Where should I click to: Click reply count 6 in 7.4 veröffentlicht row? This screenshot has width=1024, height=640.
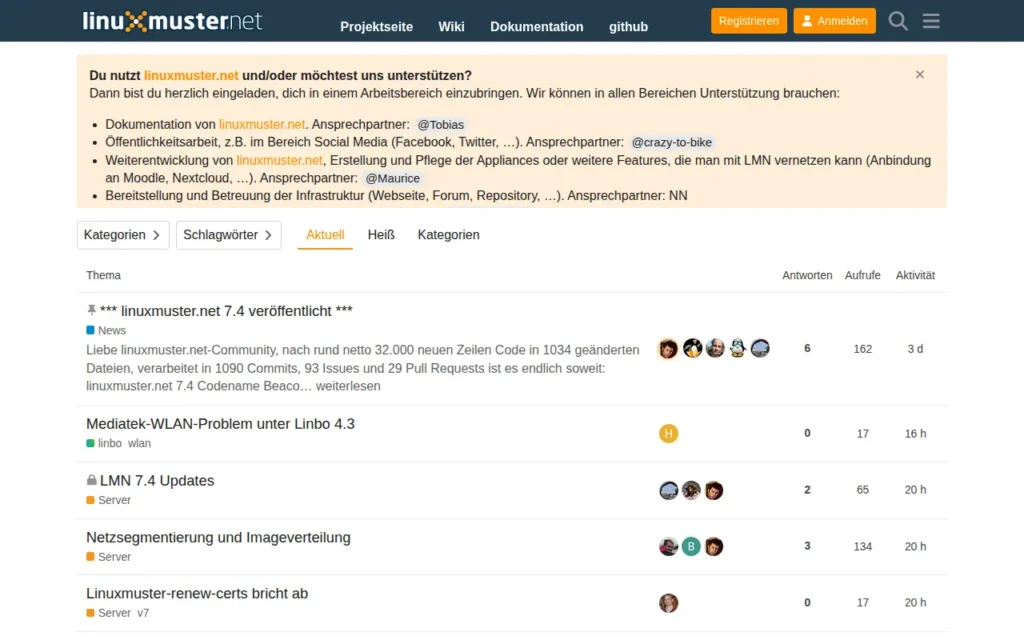pyautogui.click(x=807, y=348)
